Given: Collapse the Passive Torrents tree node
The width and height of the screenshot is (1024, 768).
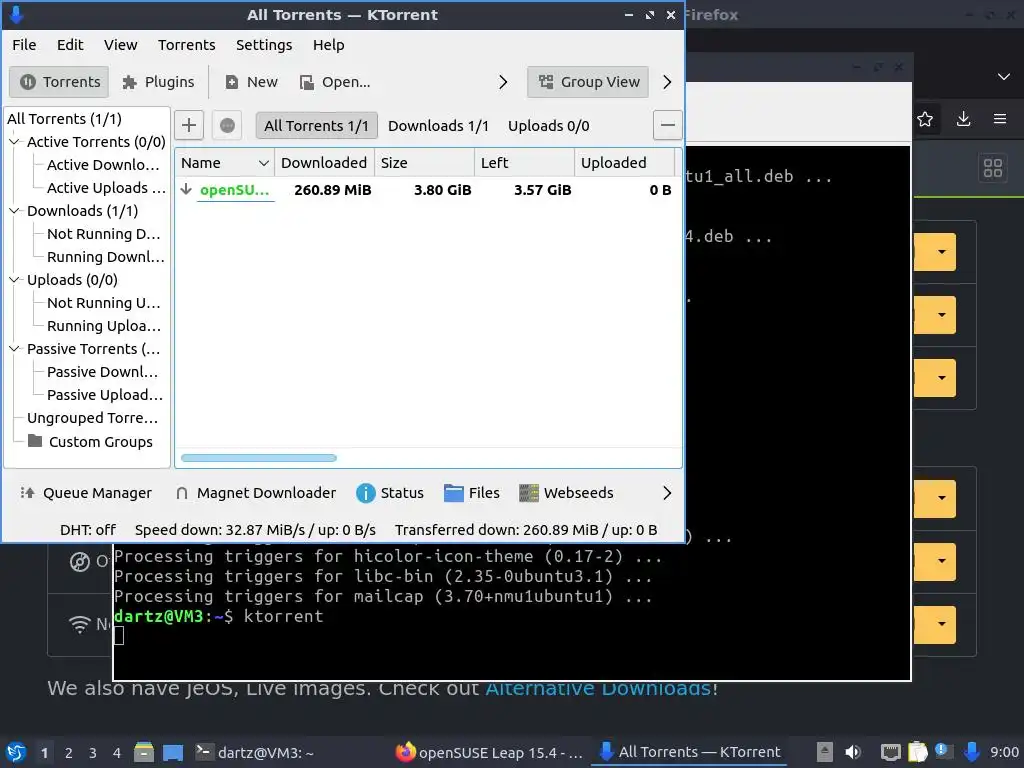Looking at the screenshot, I should pyautogui.click(x=14, y=349).
